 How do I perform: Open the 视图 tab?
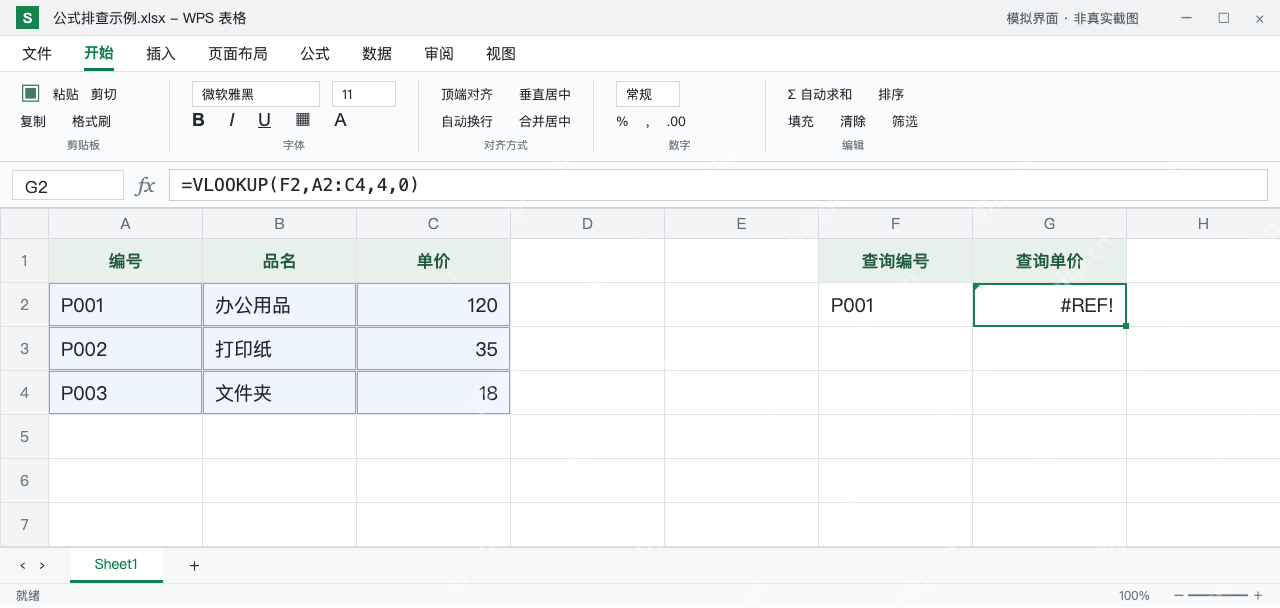501,54
